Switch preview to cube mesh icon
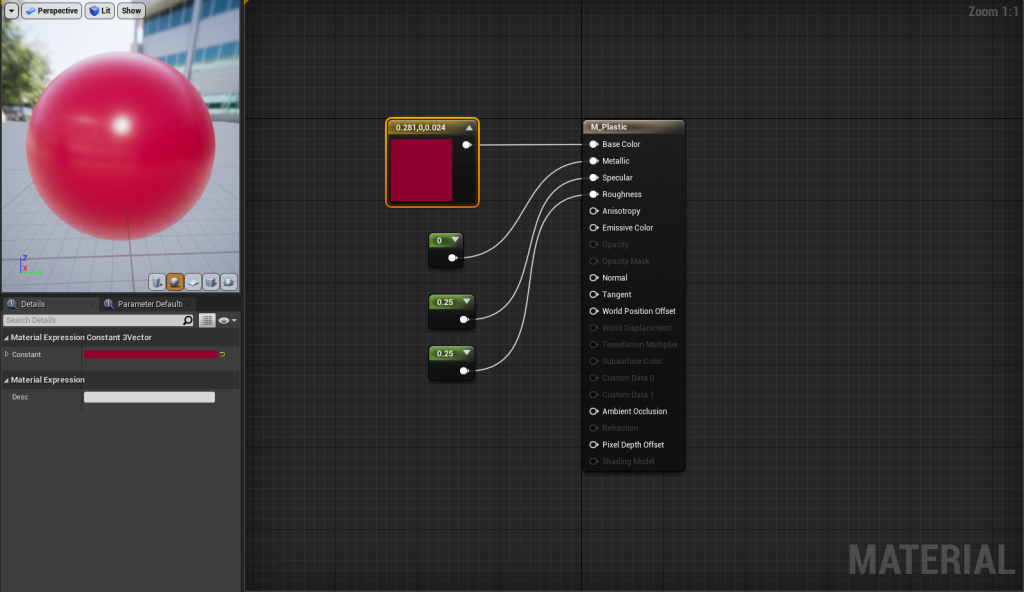Image resolution: width=1024 pixels, height=592 pixels. pyautogui.click(x=211, y=282)
